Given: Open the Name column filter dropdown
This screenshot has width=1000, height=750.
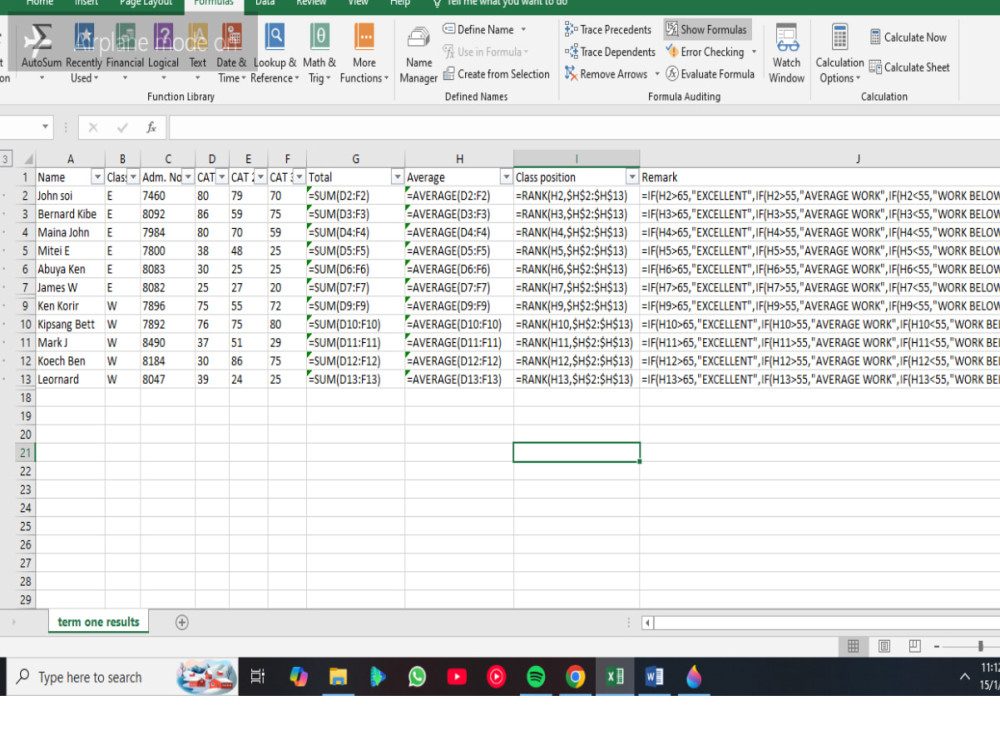Looking at the screenshot, I should pyautogui.click(x=98, y=177).
